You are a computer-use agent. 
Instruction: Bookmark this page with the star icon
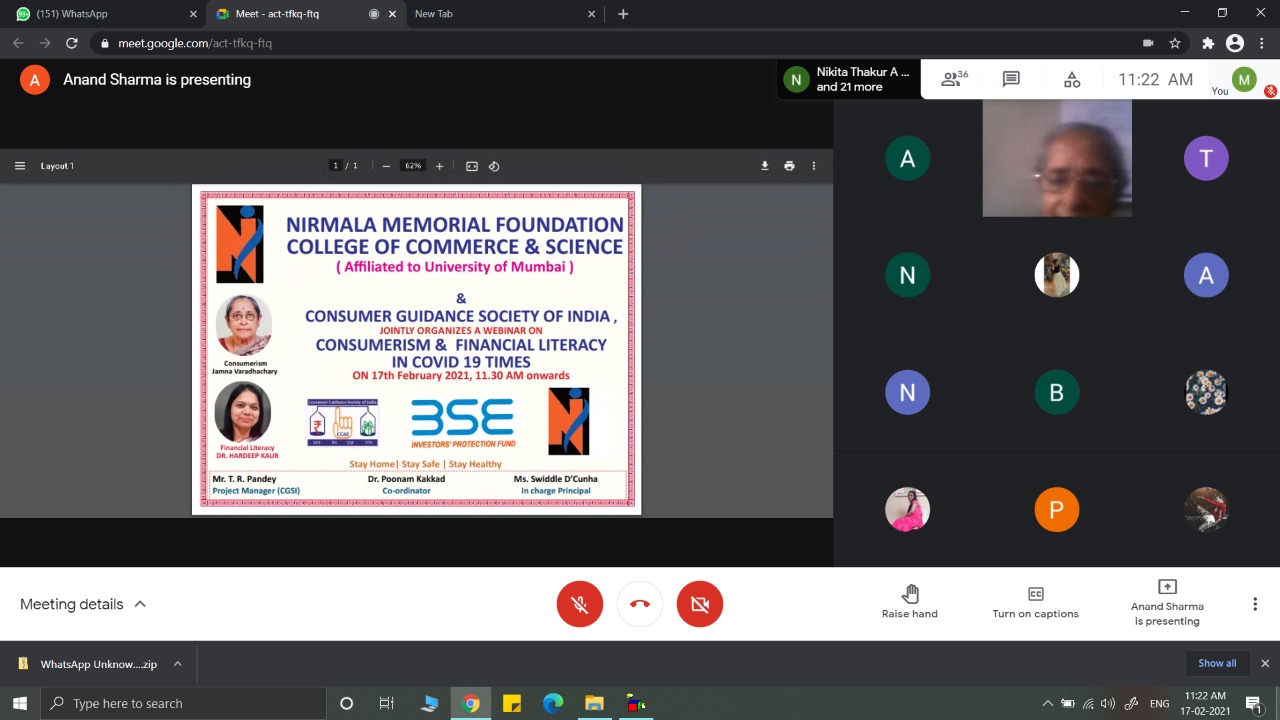(x=1175, y=43)
